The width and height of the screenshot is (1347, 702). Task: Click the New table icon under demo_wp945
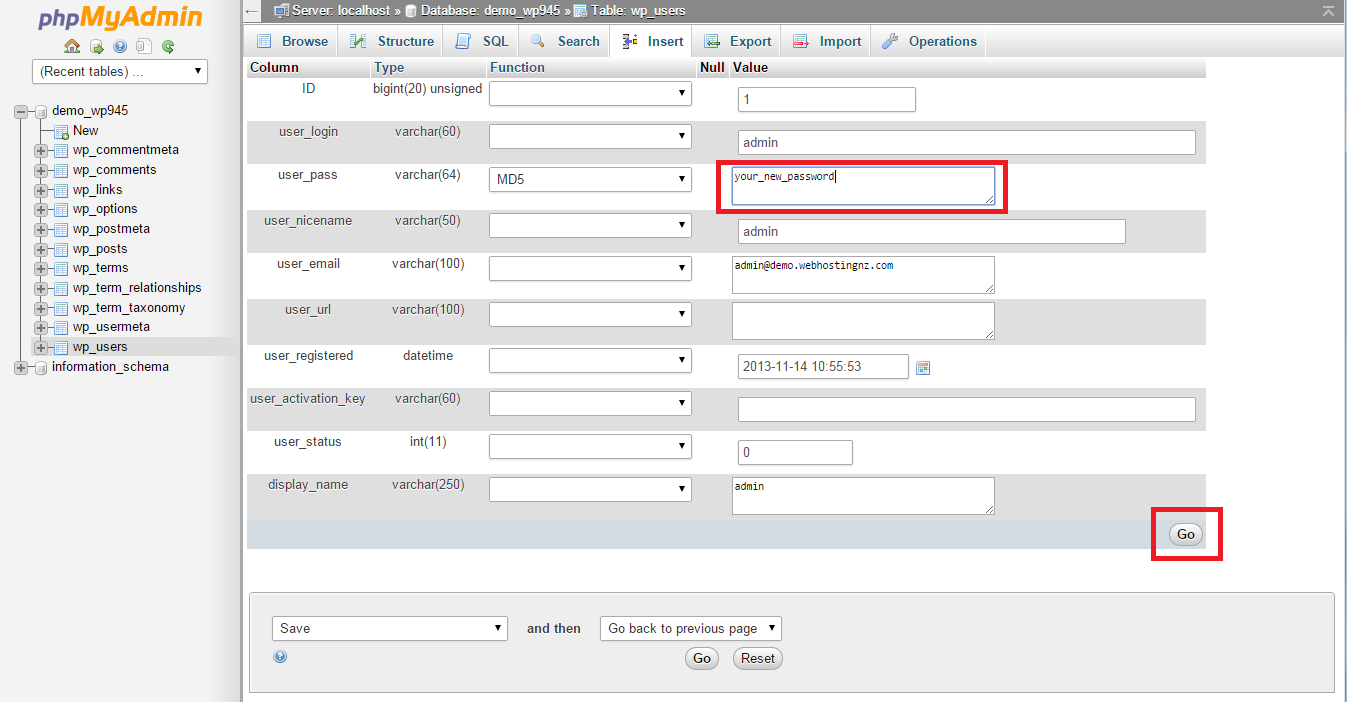60,131
